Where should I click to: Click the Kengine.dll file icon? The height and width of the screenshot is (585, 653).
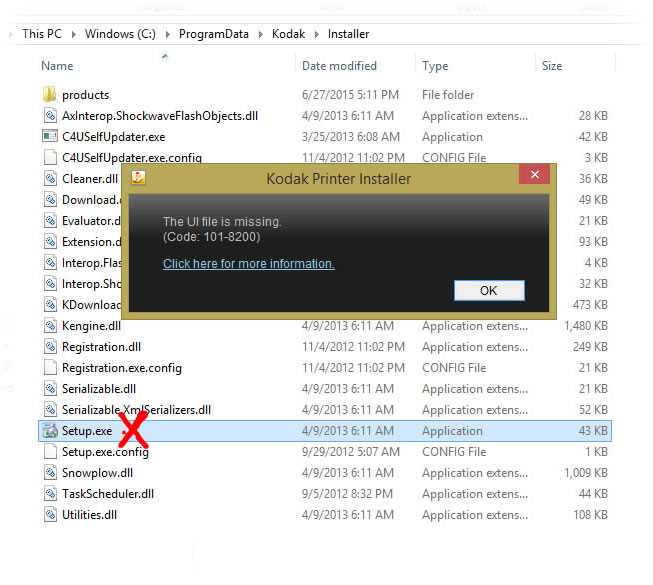[50, 326]
